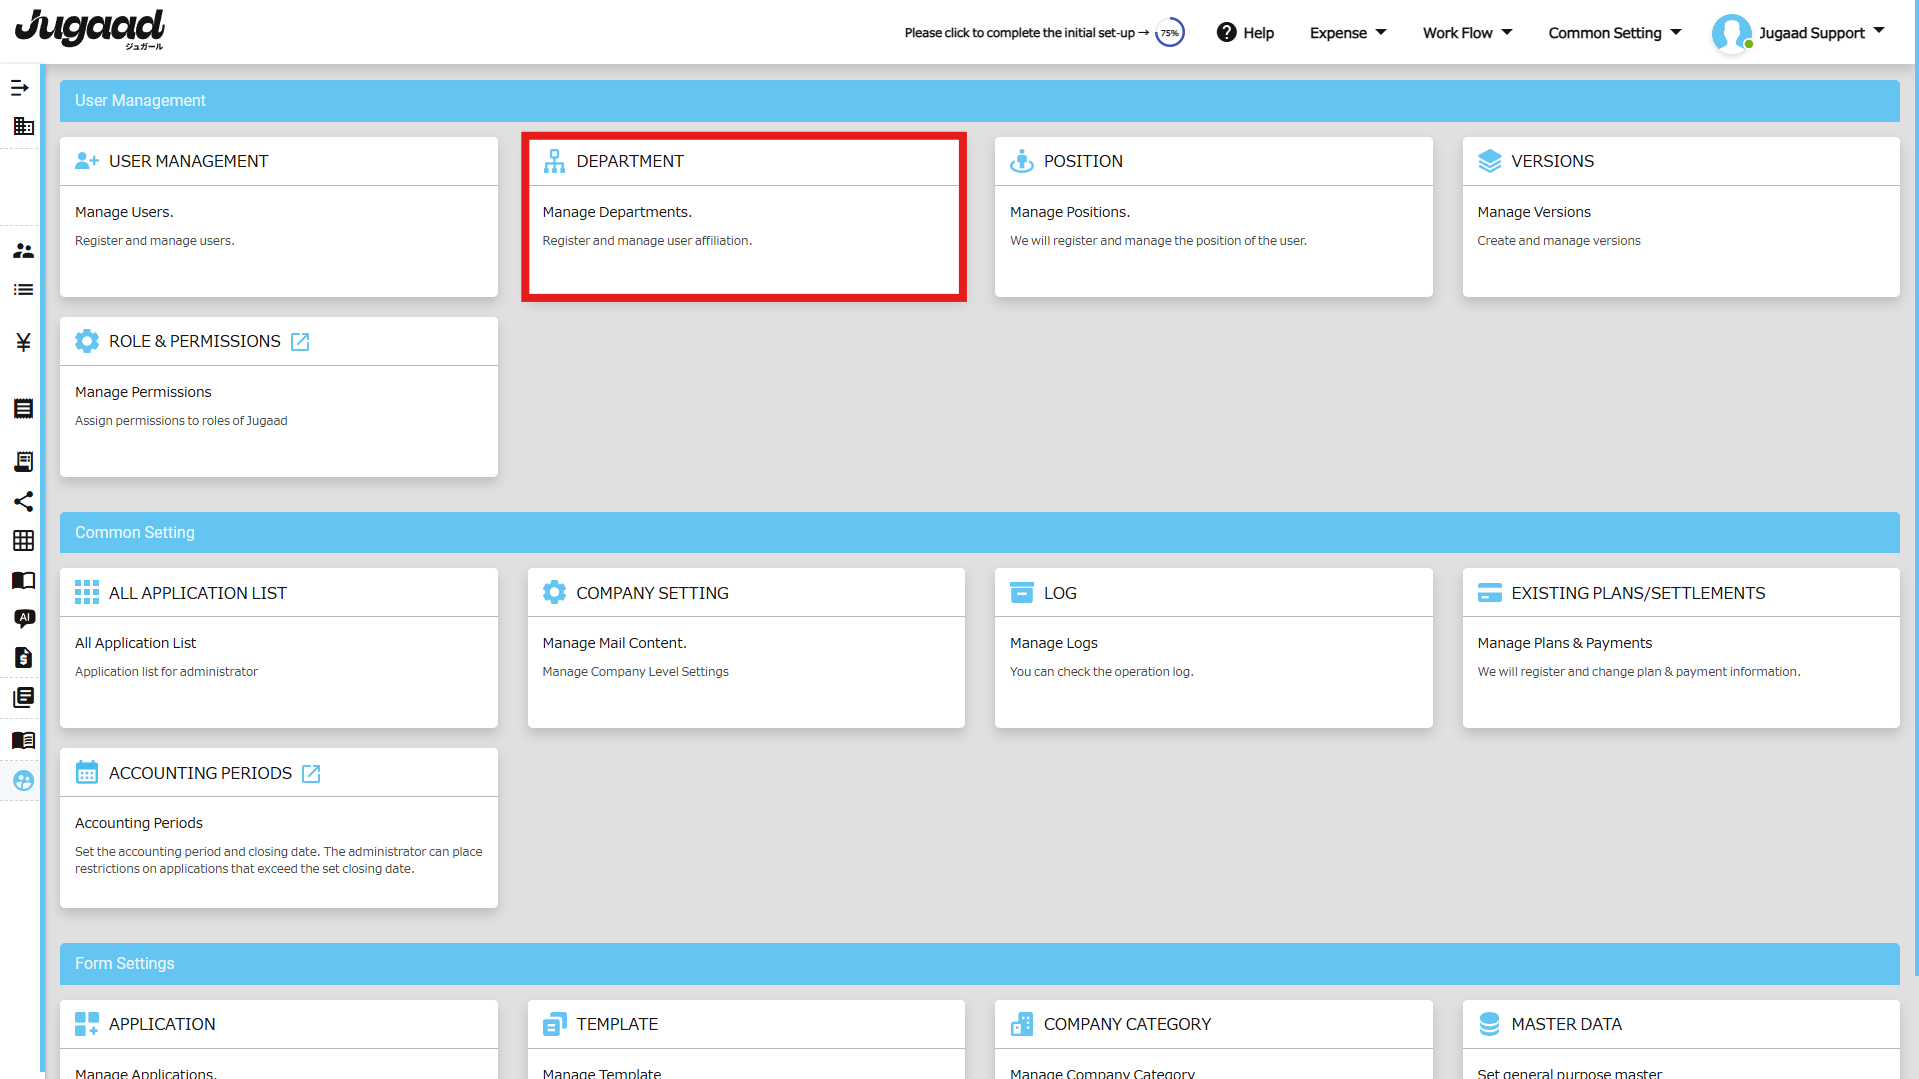
Task: Click the Position person icon
Action: click(1022, 161)
